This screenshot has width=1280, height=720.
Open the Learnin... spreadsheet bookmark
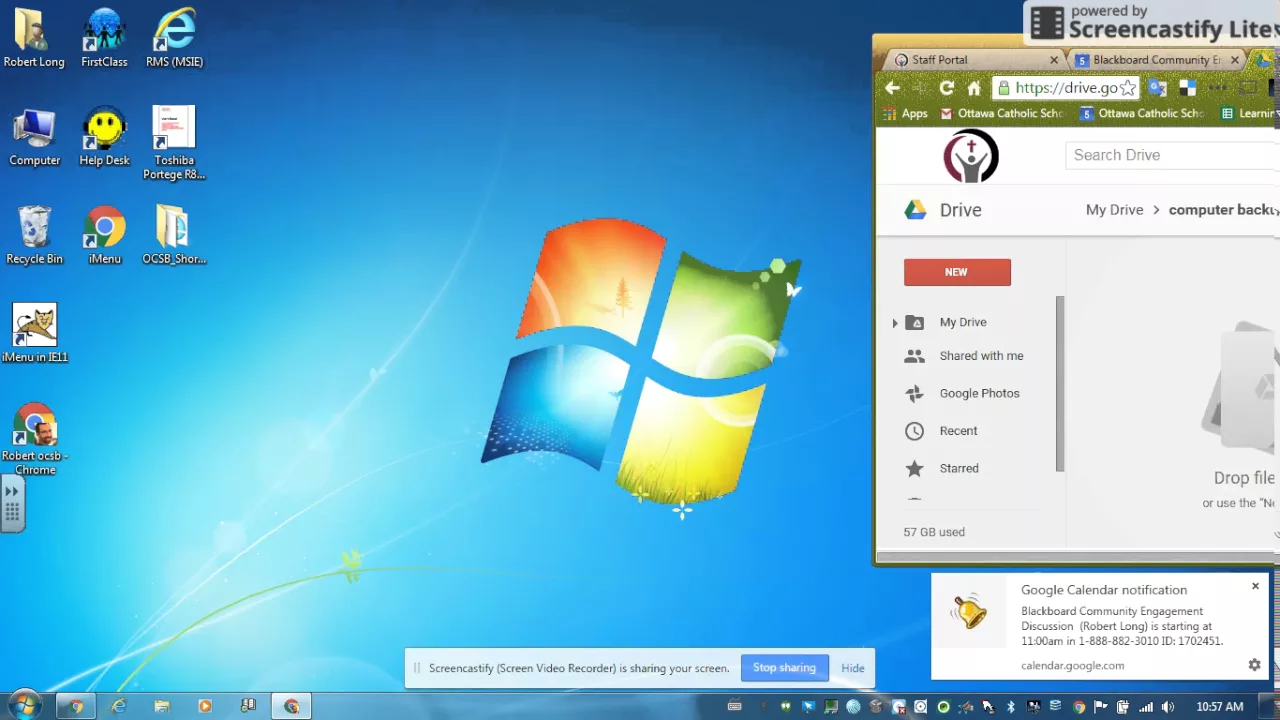coord(1247,113)
